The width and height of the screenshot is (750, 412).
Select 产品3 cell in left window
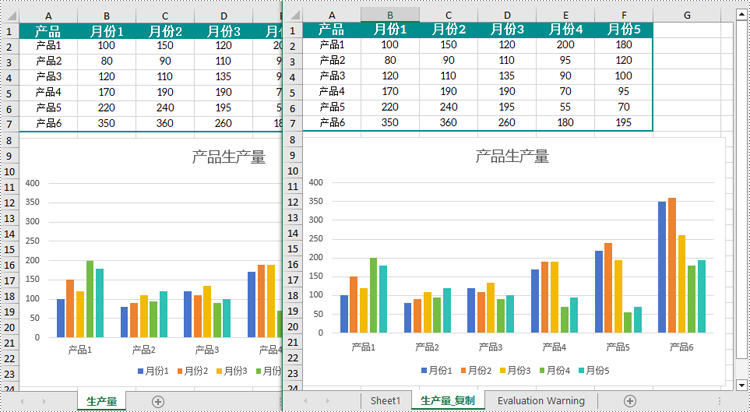(x=48, y=77)
